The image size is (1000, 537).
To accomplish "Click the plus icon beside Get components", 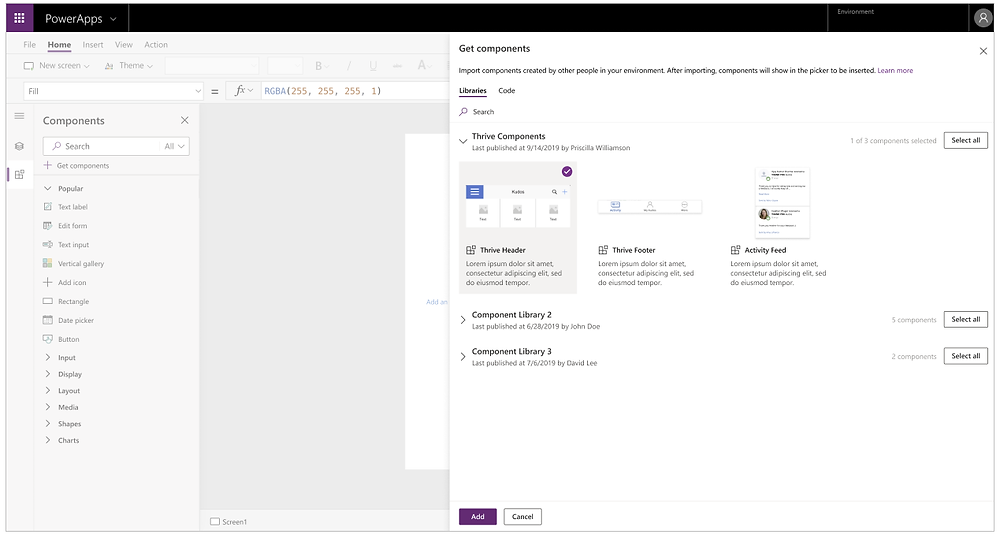I will click(x=47, y=165).
